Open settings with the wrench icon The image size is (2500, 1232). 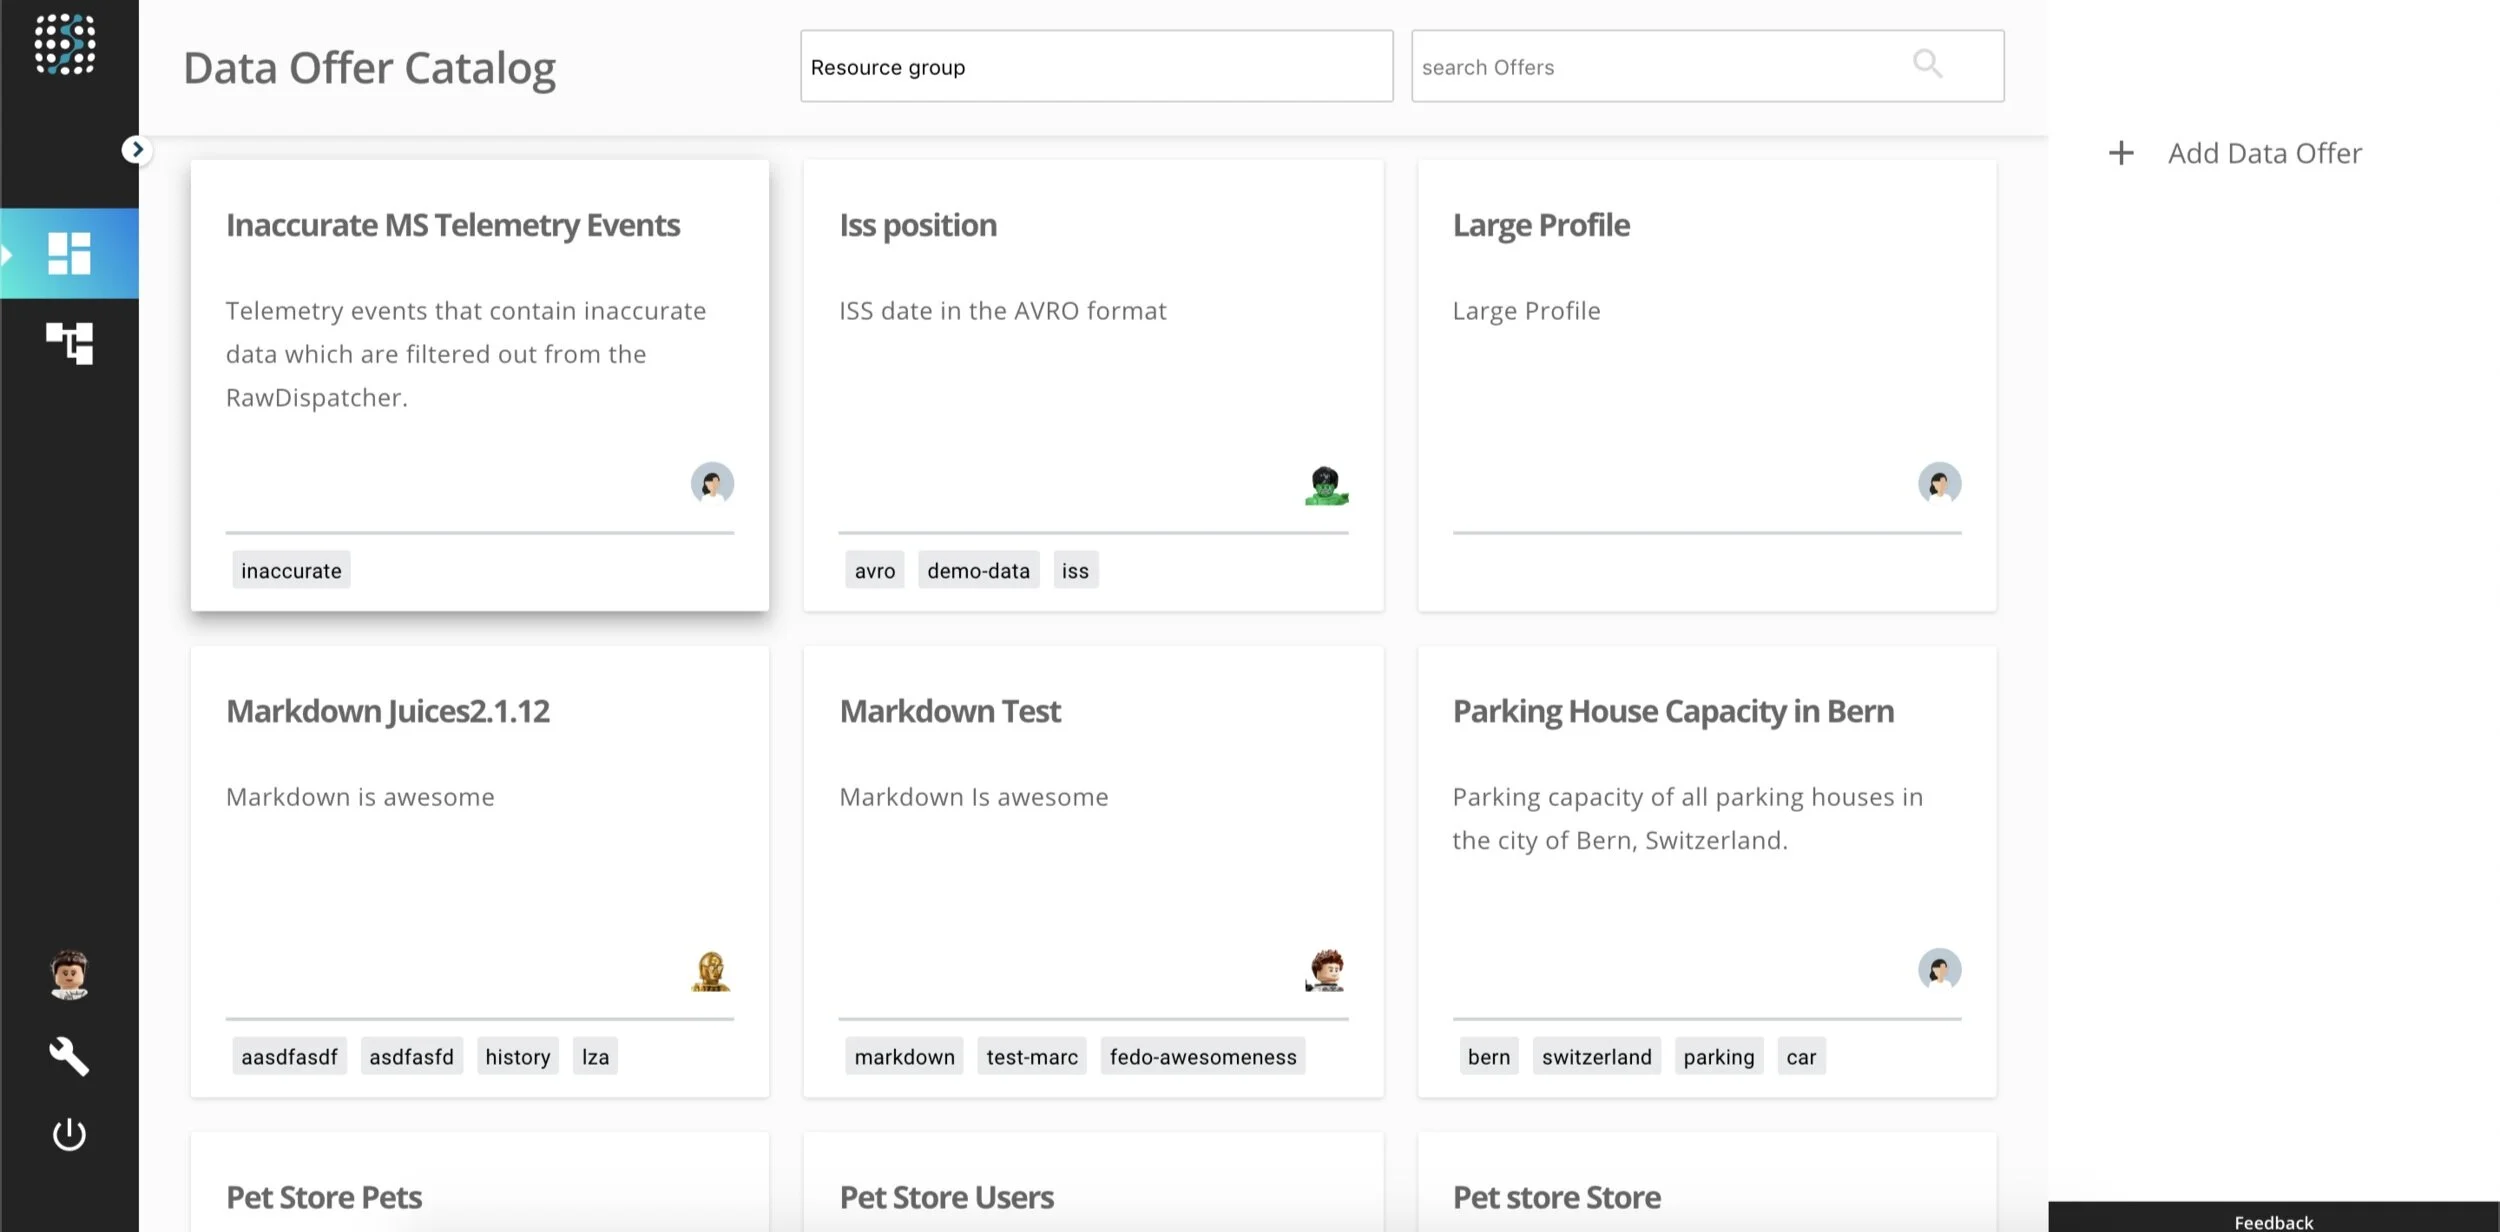pos(69,1056)
